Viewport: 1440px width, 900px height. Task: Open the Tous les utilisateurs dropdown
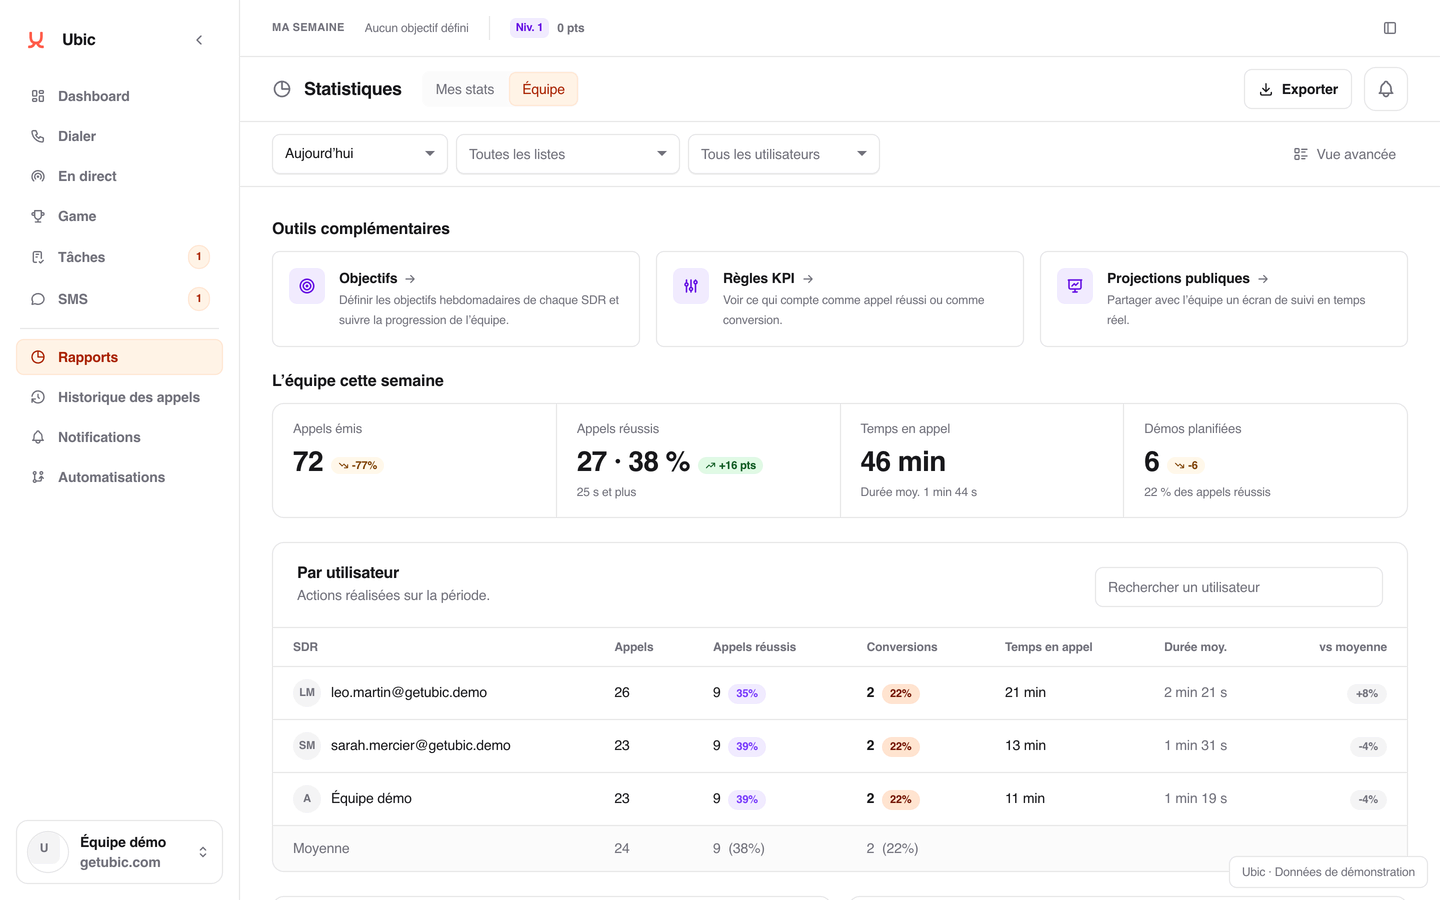(784, 154)
